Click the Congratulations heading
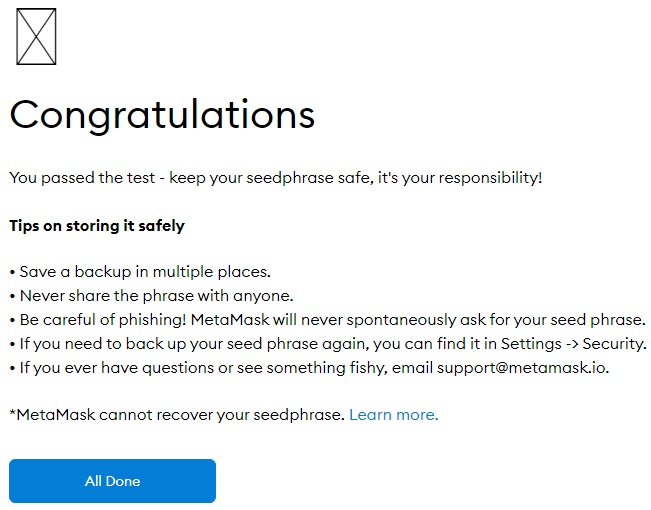This screenshot has width=651, height=510. pyautogui.click(x=162, y=115)
